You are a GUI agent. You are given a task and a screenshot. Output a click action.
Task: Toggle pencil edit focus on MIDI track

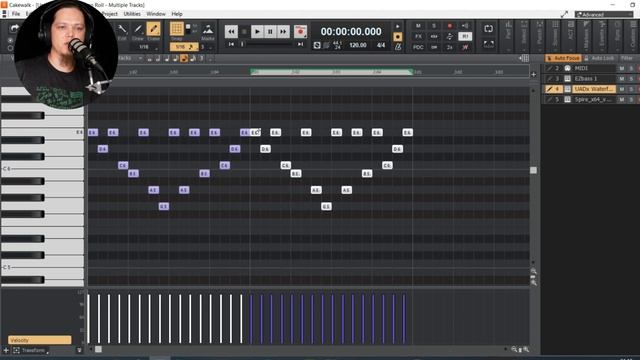click(x=549, y=68)
